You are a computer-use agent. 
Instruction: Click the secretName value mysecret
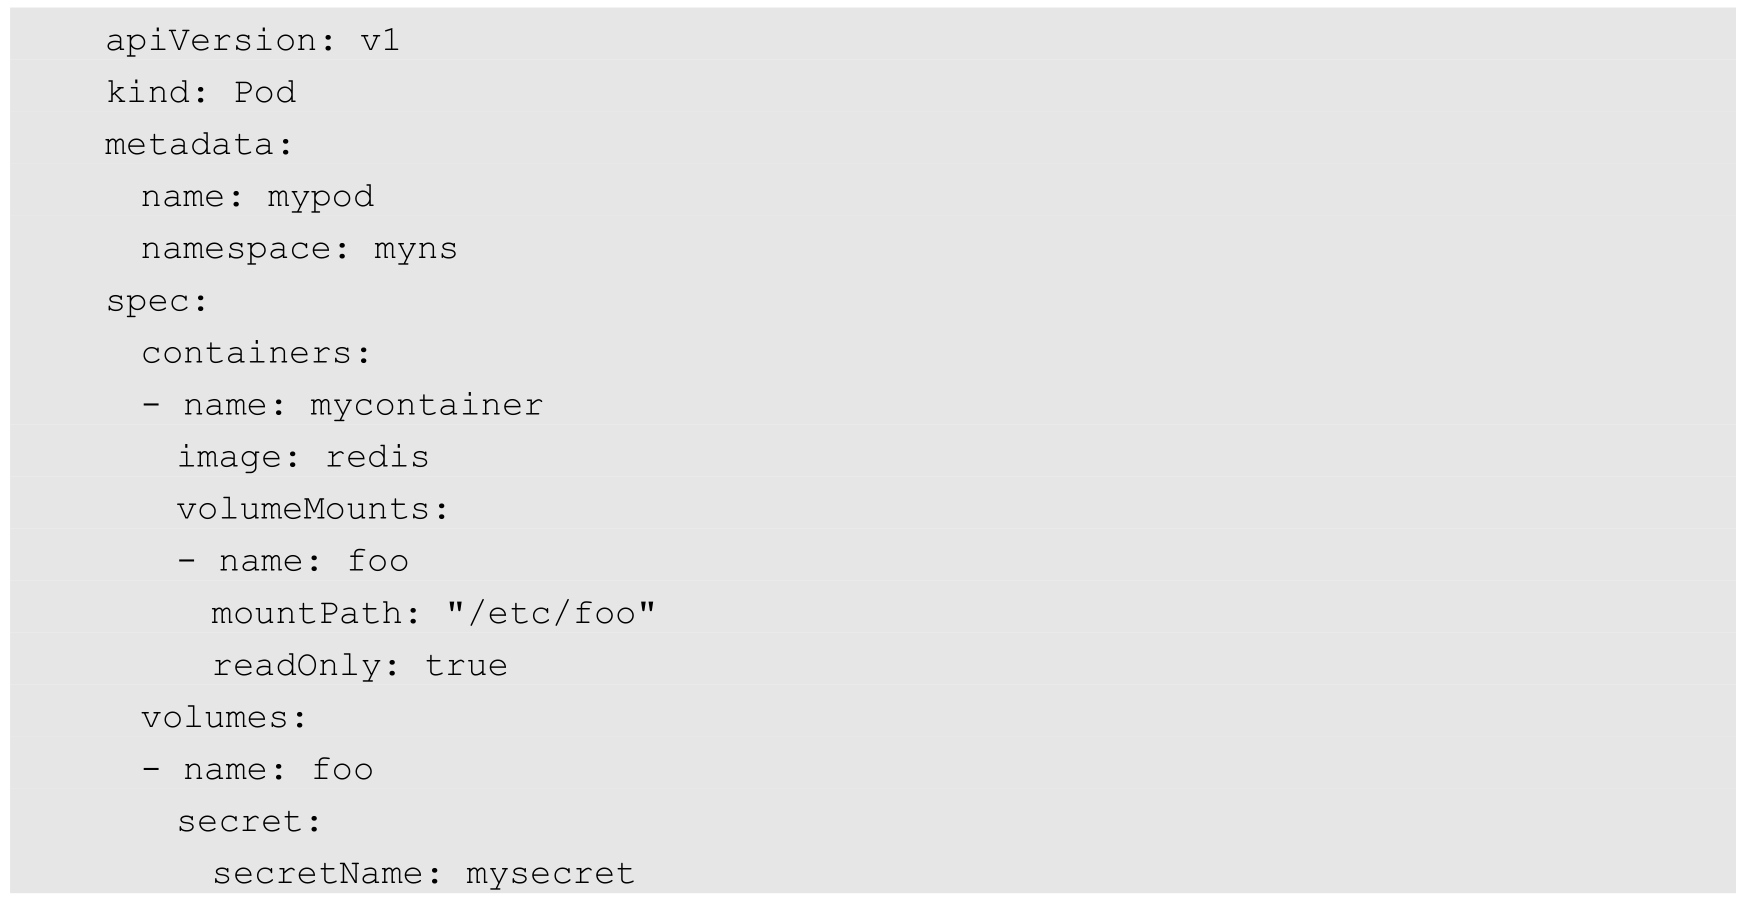click(550, 874)
